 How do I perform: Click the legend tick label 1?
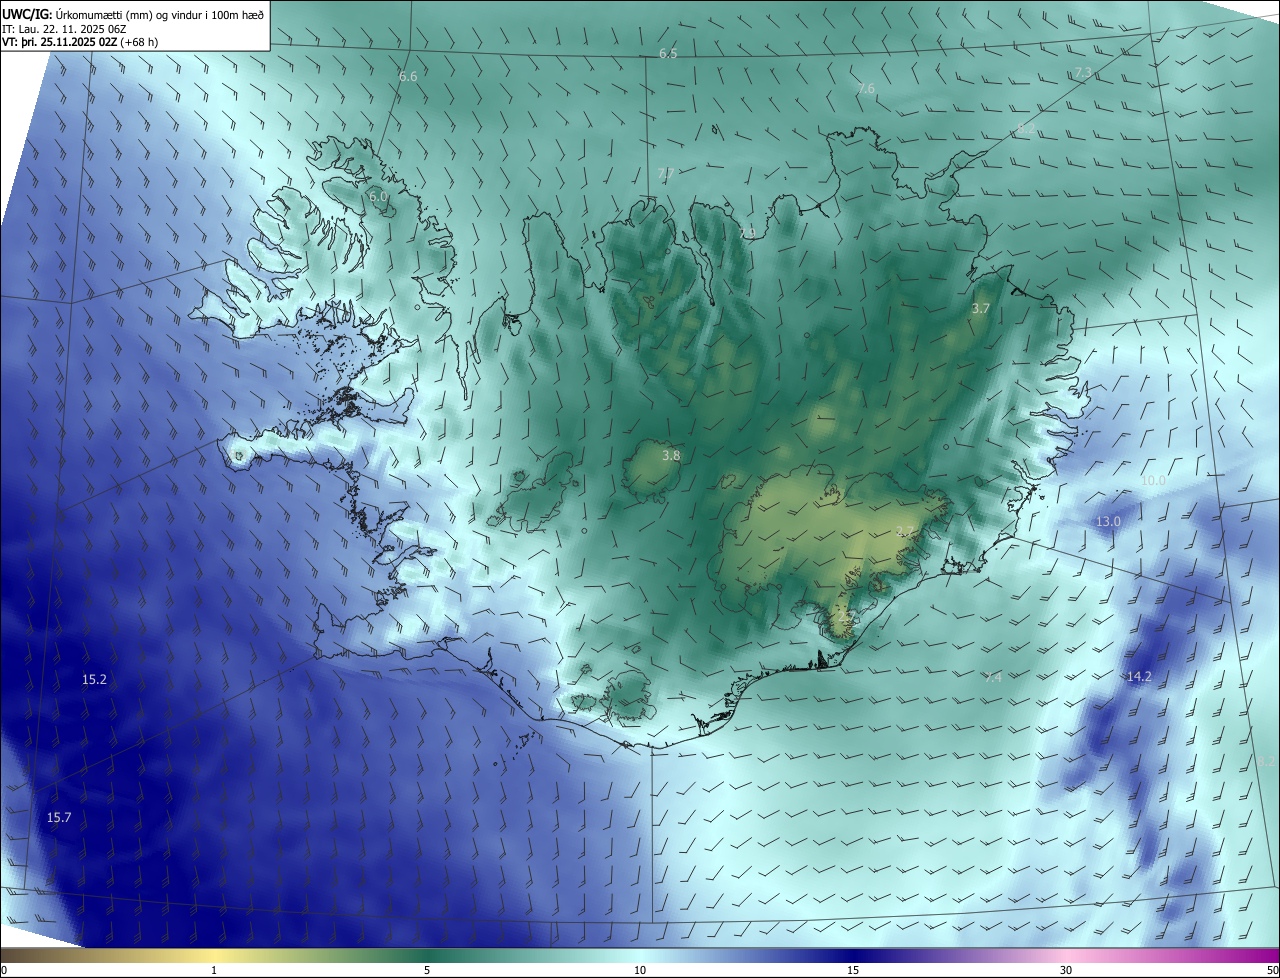(214, 970)
